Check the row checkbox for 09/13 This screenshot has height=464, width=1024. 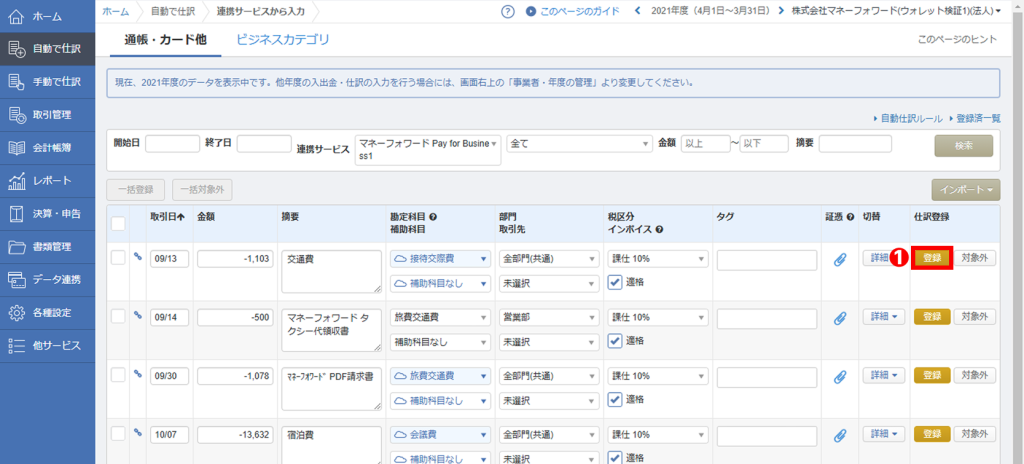(x=118, y=258)
